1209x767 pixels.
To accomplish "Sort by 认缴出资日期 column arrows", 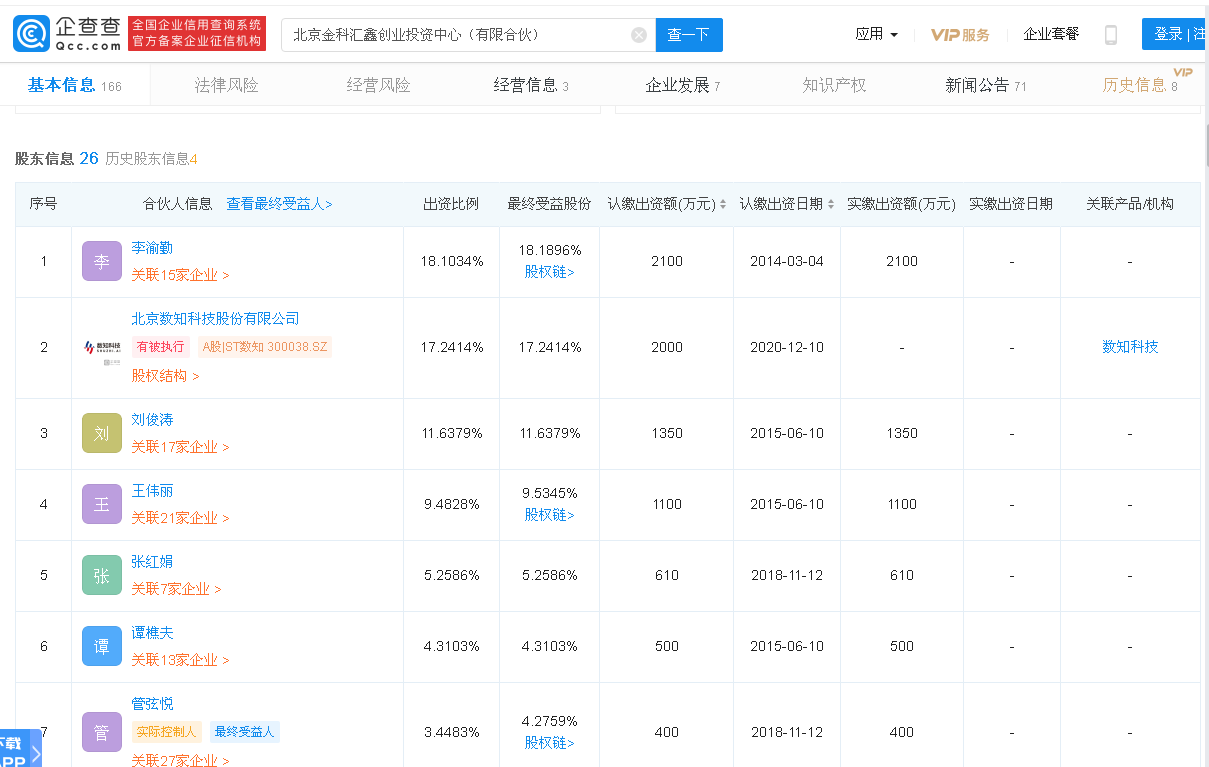I will (830, 204).
